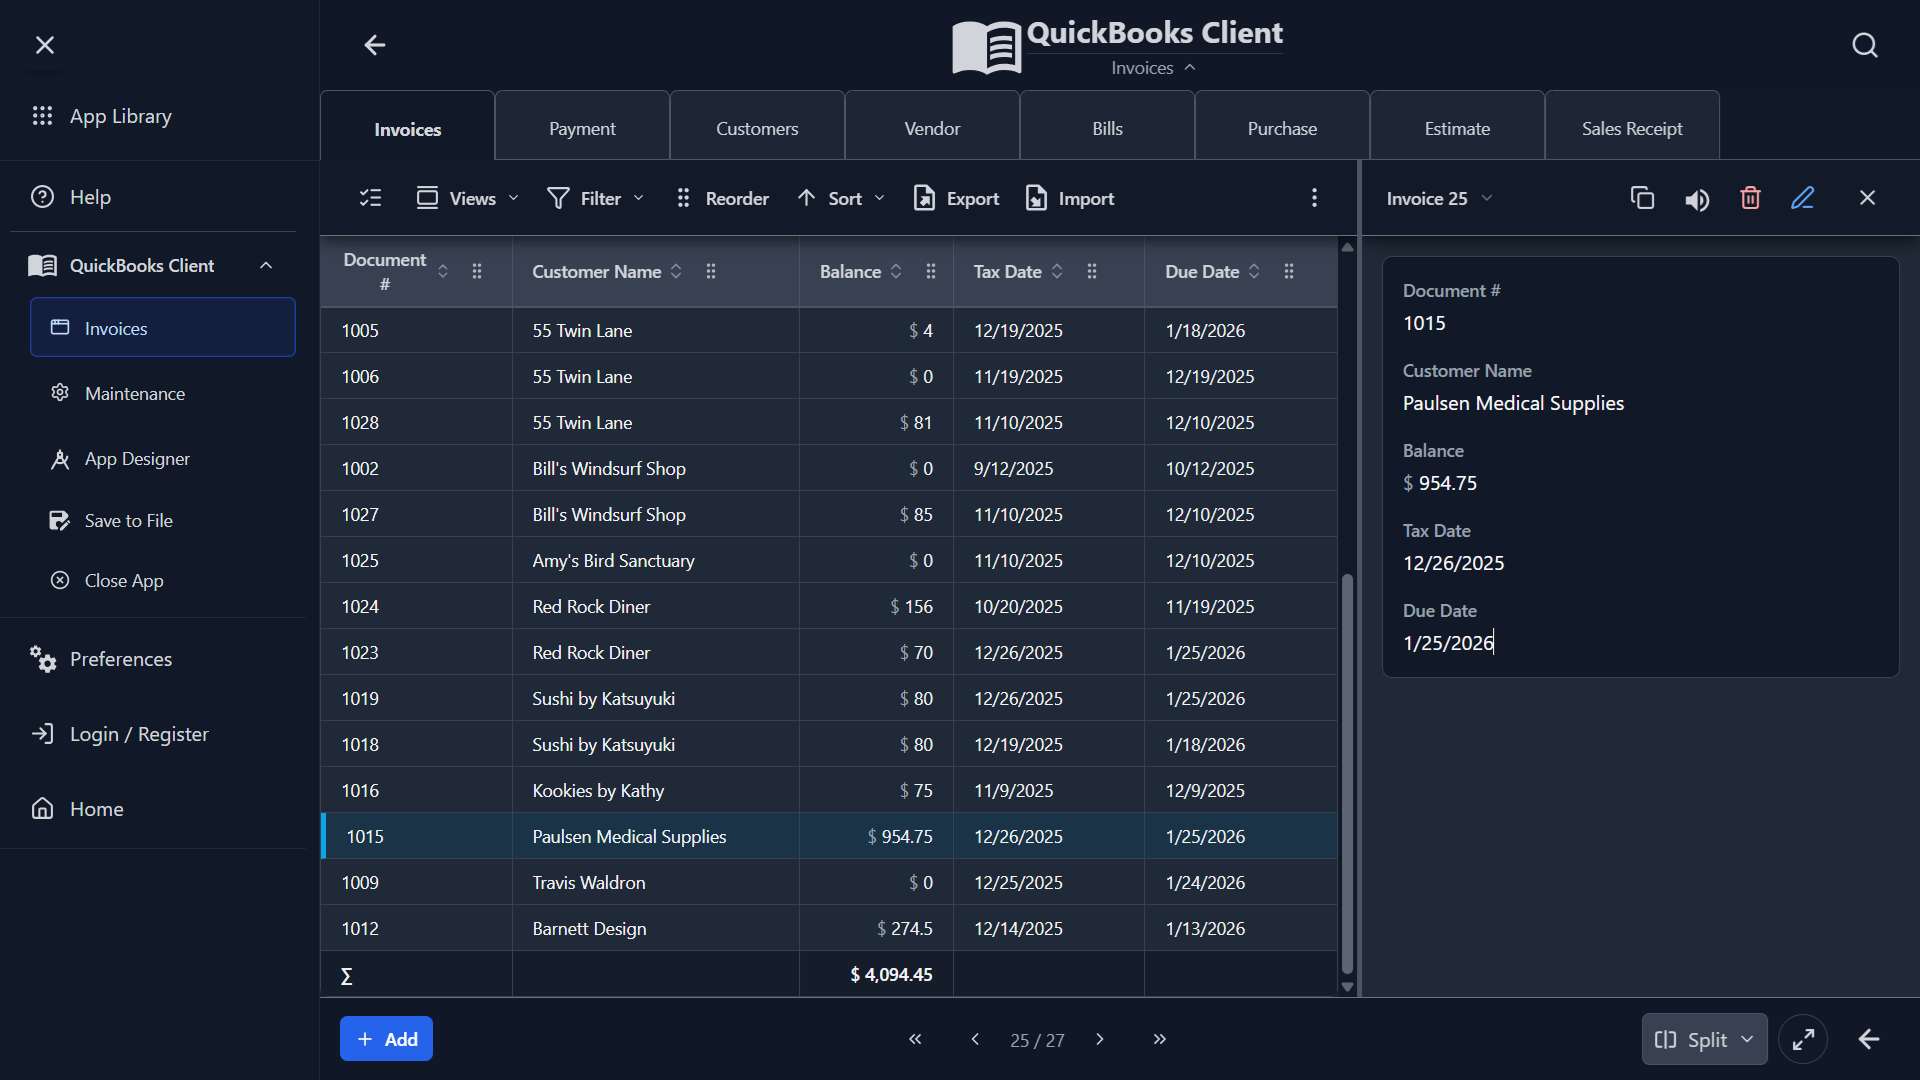Select the Travis Waldron invoice row
The height and width of the screenshot is (1080, 1920).
(829, 882)
